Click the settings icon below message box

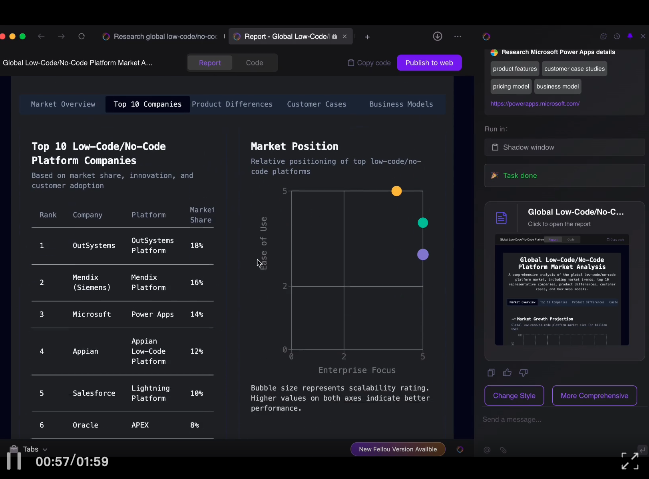[487, 450]
